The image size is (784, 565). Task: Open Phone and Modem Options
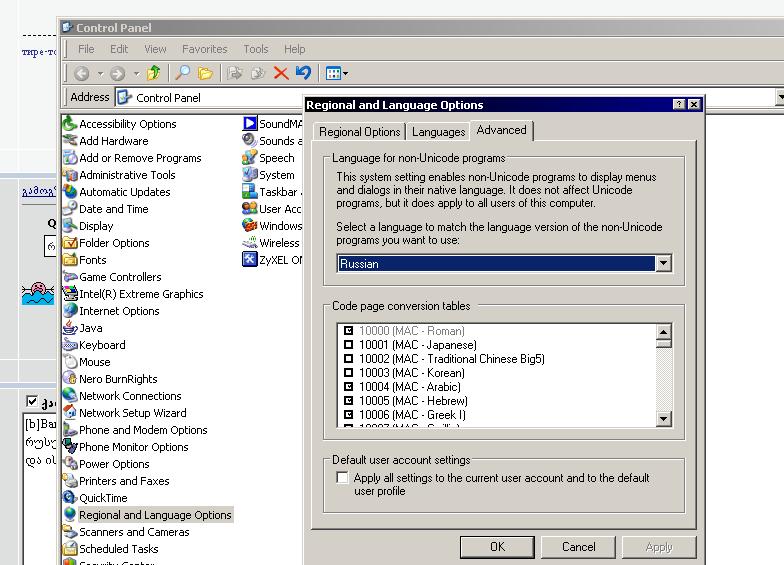tap(135, 430)
